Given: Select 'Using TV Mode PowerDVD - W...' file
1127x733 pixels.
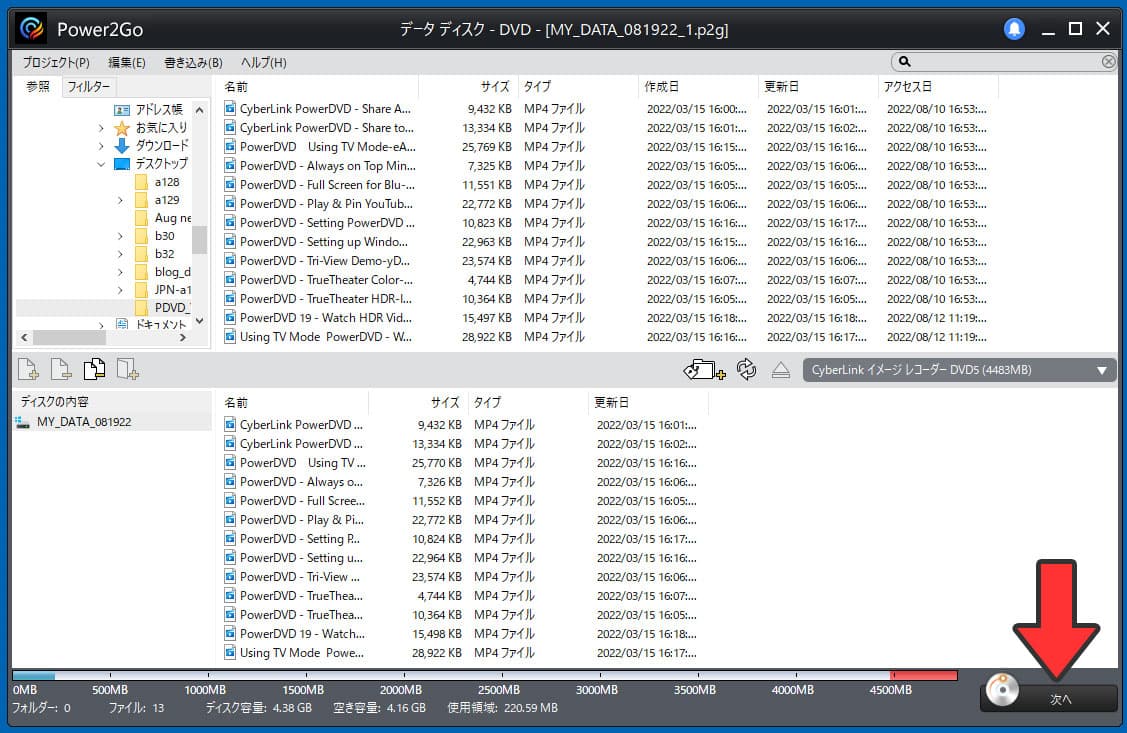Looking at the screenshot, I should pos(326,336).
